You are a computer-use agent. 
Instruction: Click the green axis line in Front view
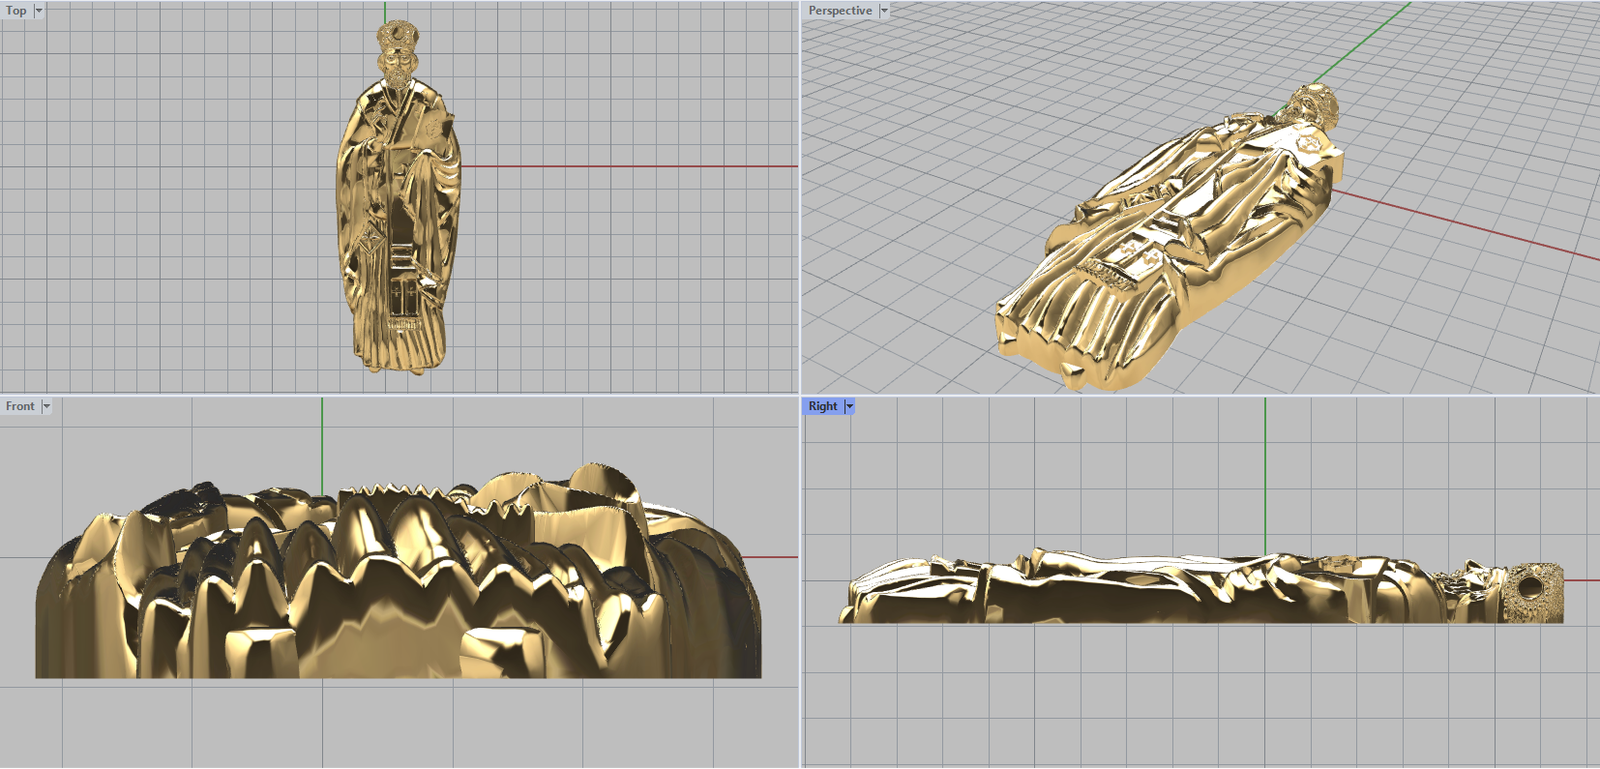tap(322, 440)
